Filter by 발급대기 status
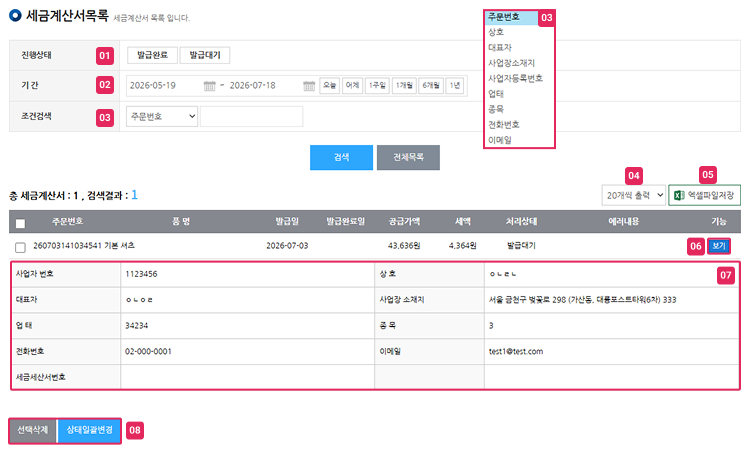Screen dimensions: 750x452 (205, 55)
